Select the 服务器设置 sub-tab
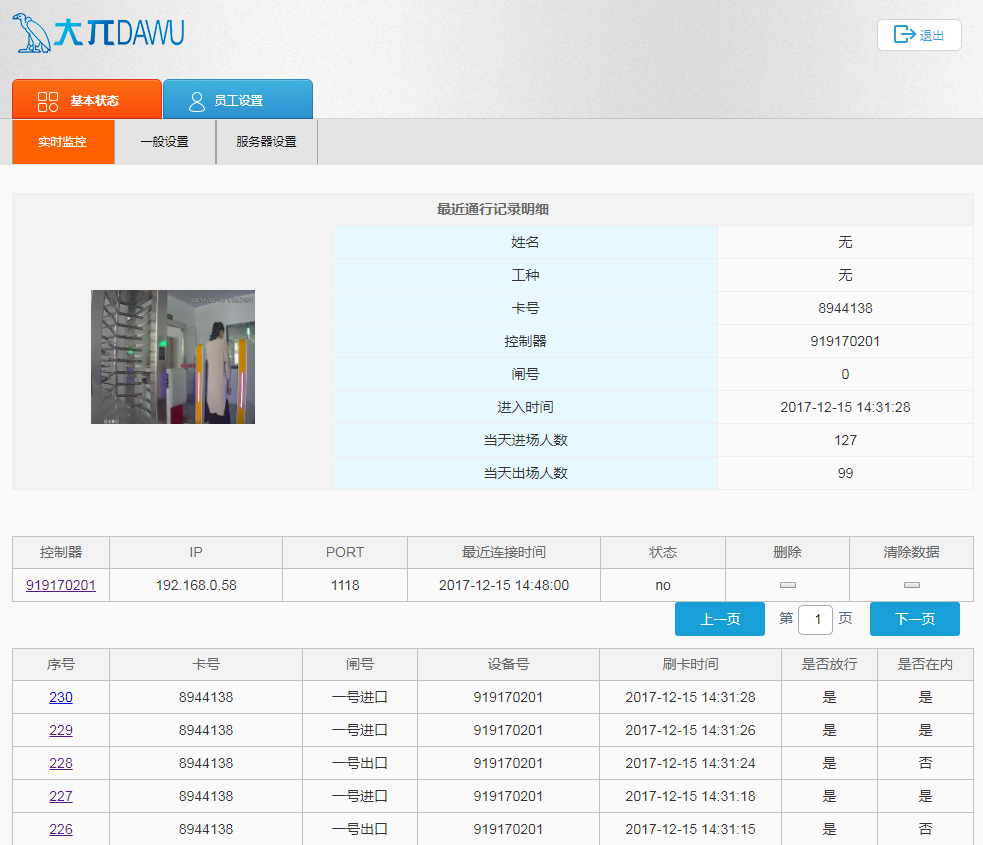Viewport: 983px width, 845px height. tap(266, 142)
